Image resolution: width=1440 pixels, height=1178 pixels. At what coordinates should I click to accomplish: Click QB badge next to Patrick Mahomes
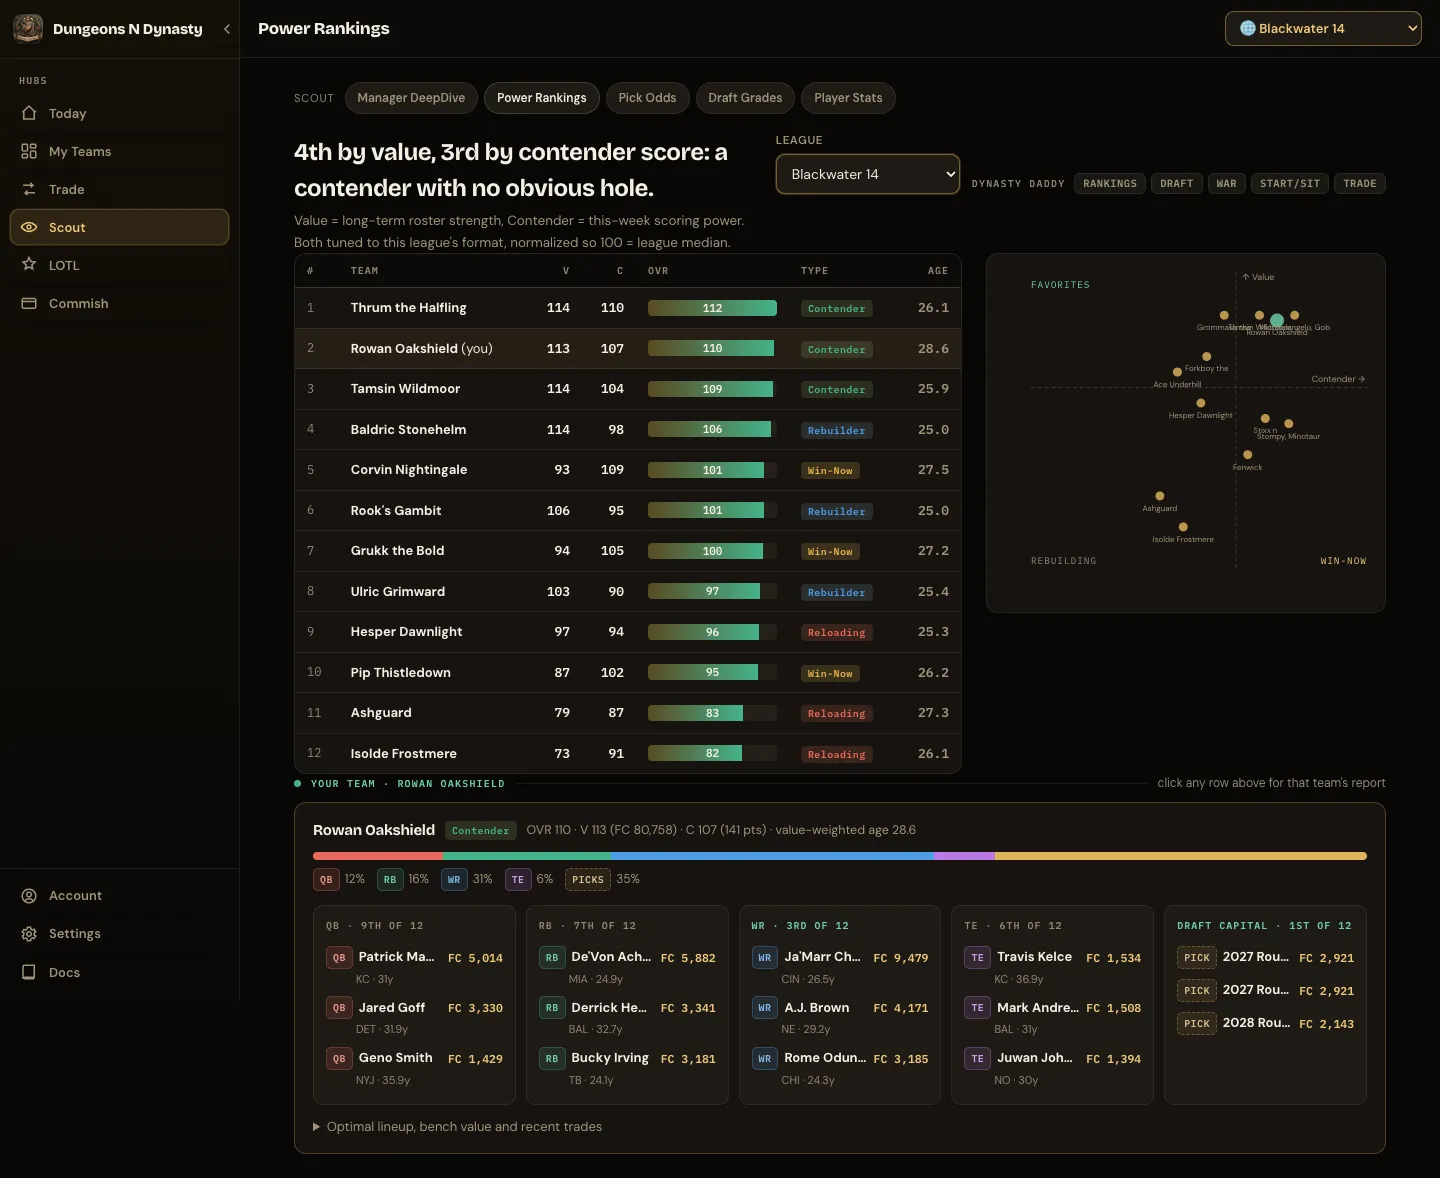point(339,958)
